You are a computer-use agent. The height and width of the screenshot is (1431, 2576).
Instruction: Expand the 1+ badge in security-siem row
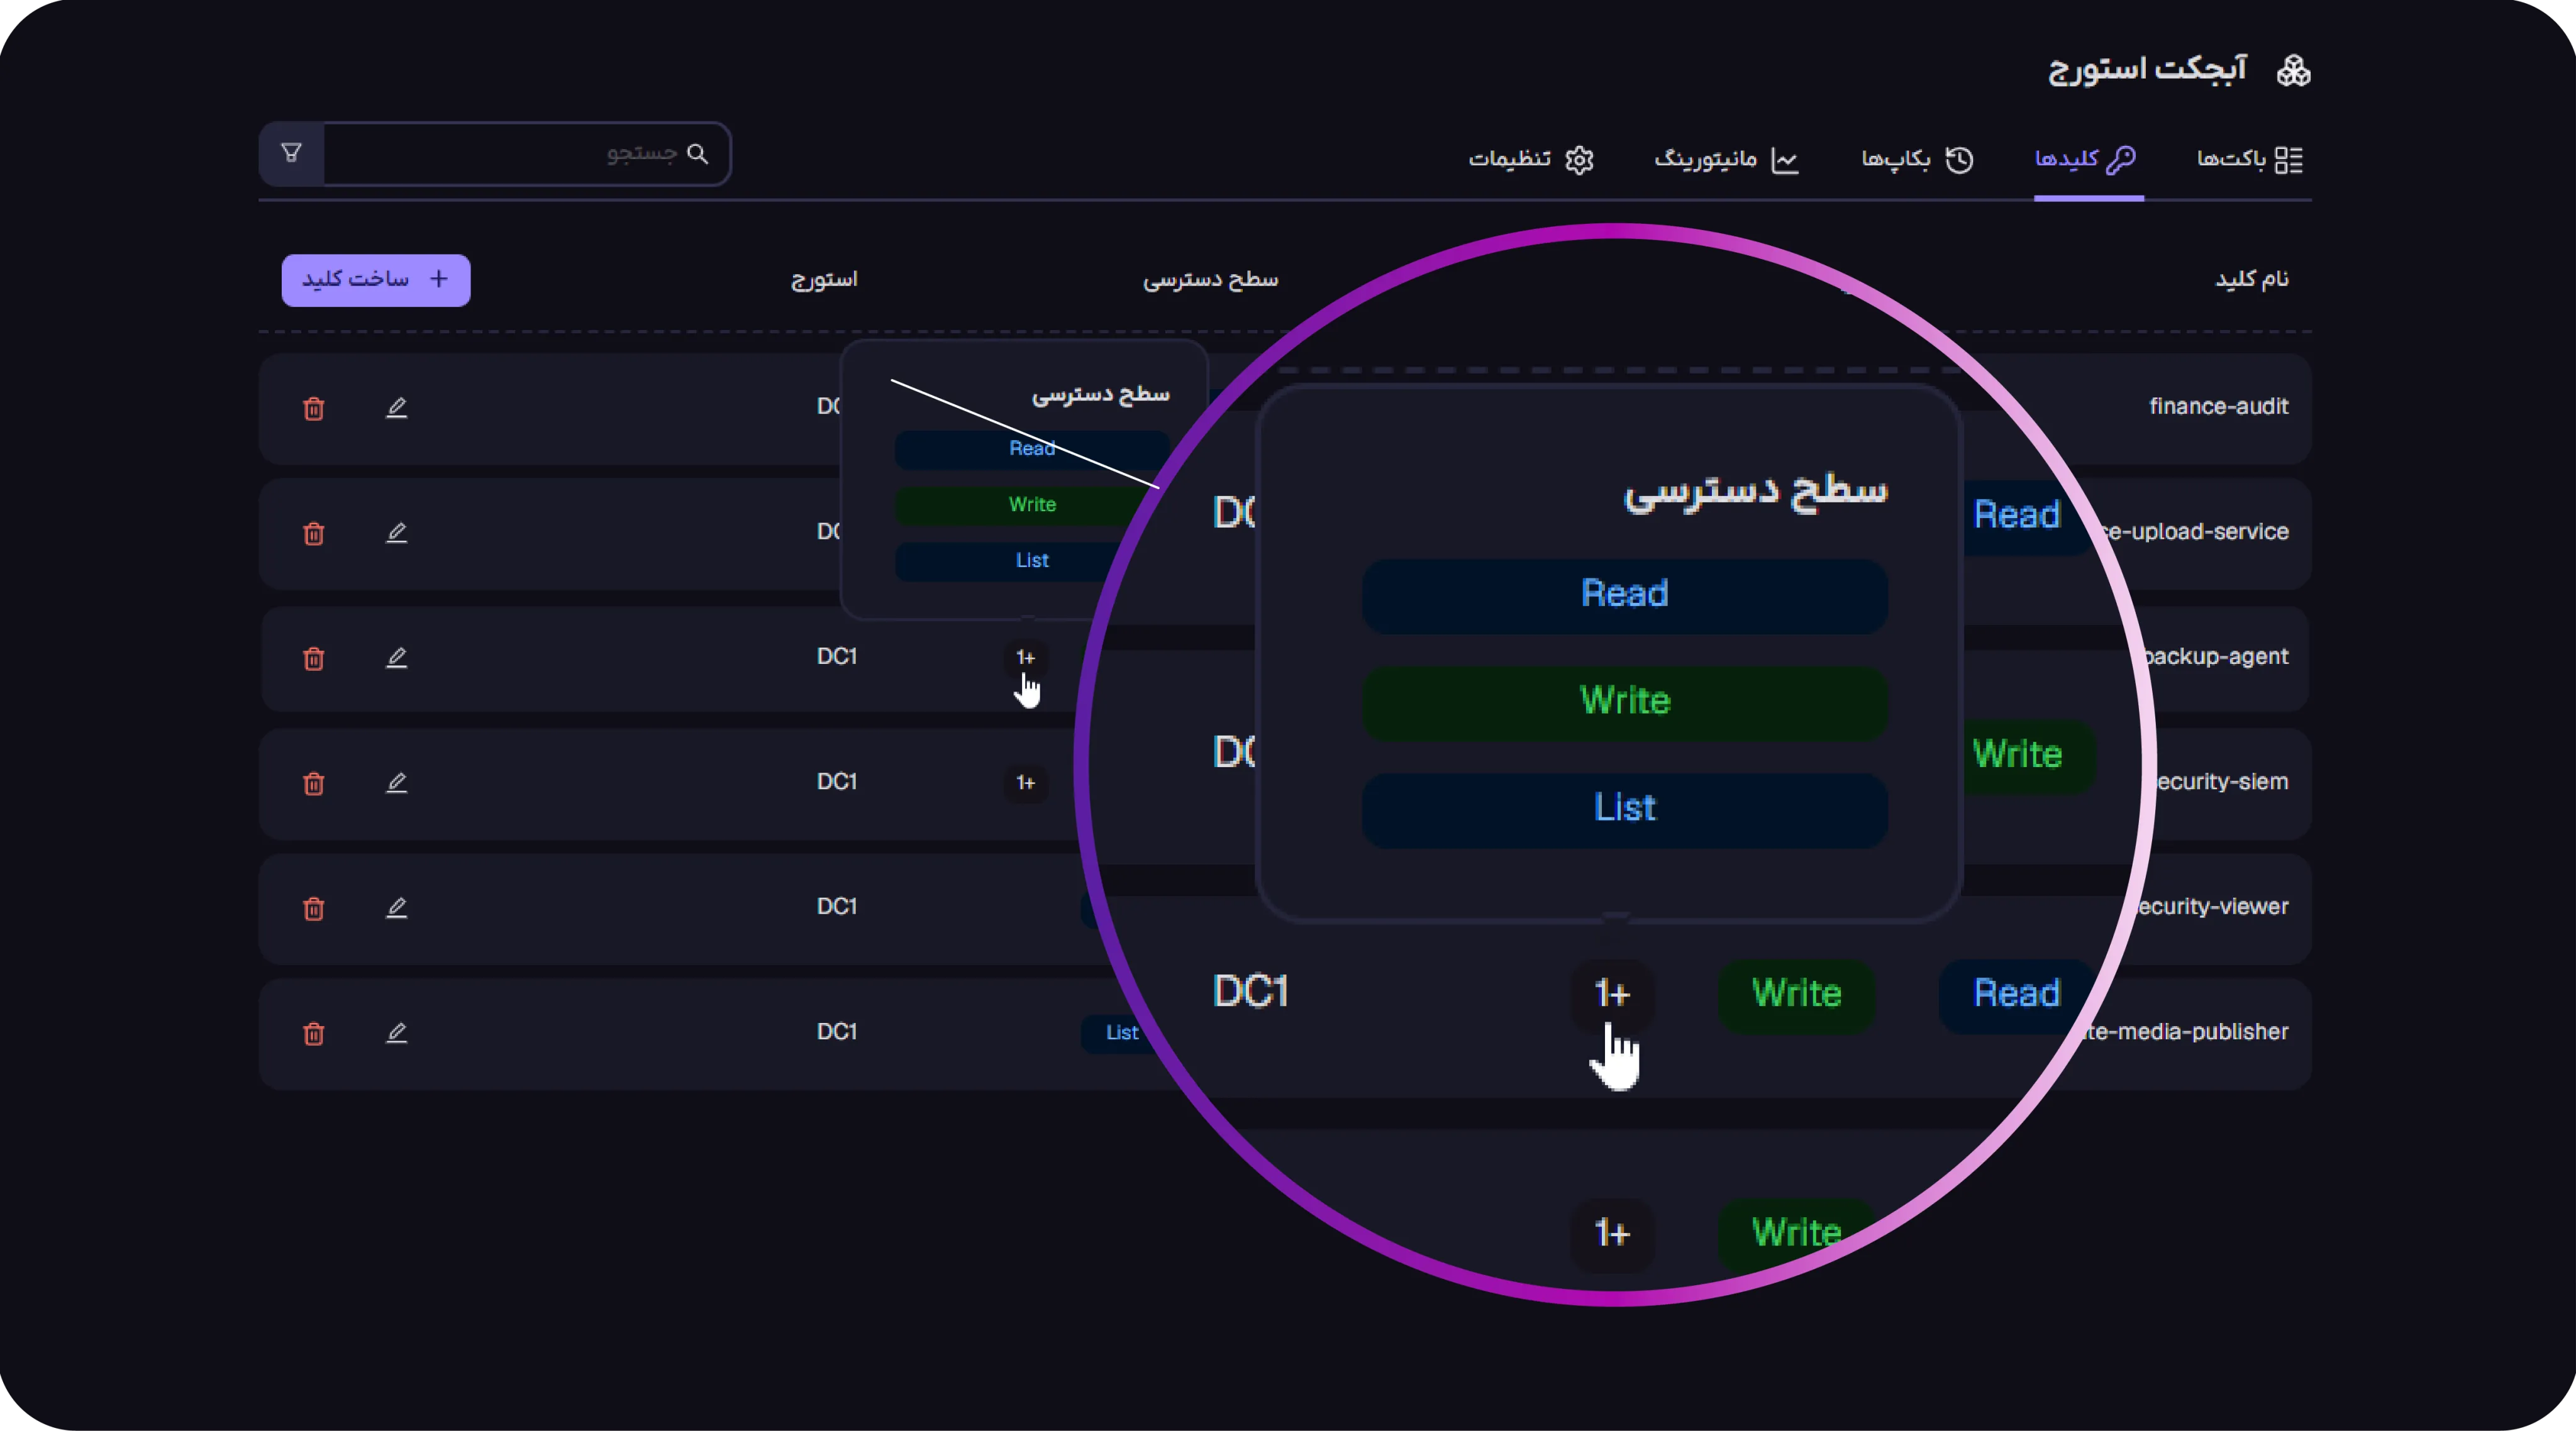click(1026, 782)
